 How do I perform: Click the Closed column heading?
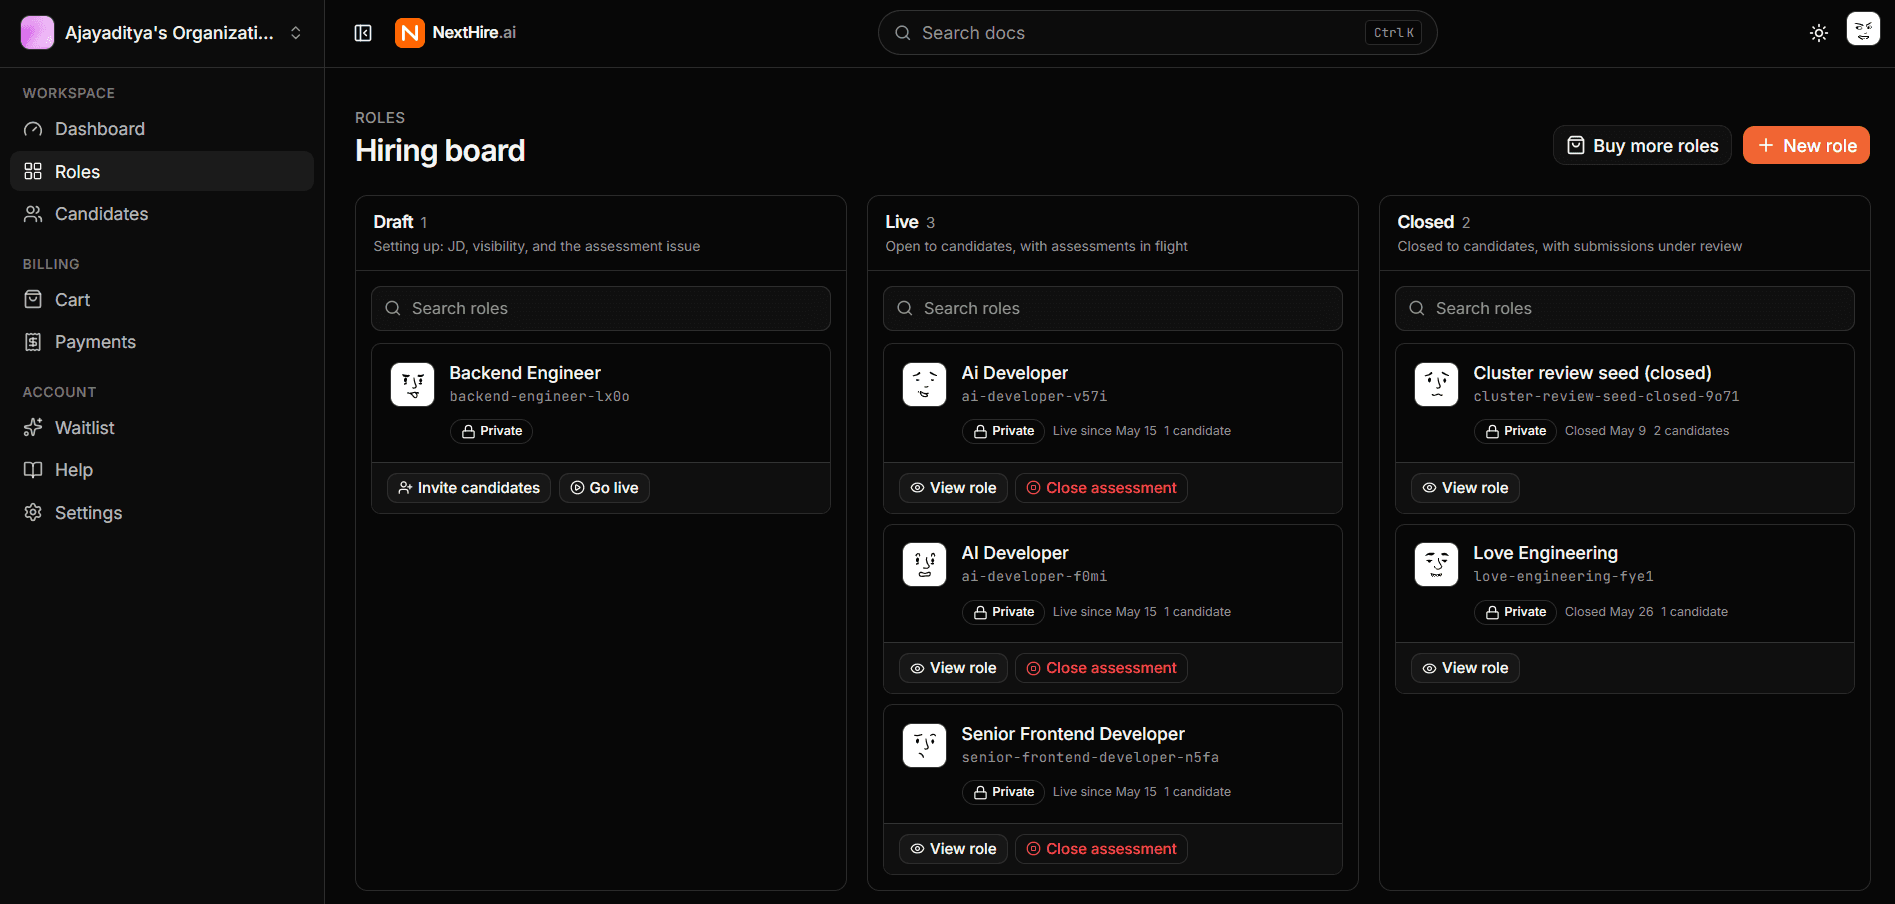1426,222
